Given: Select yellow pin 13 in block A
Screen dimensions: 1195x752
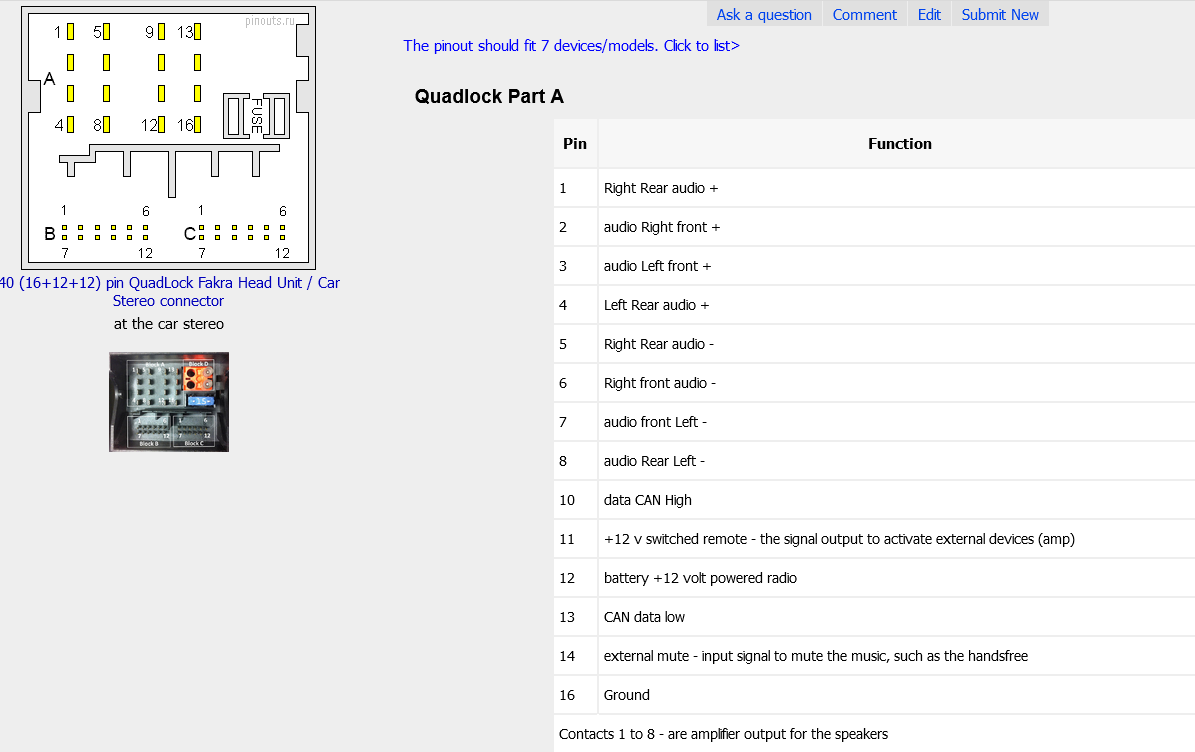Looking at the screenshot, I should 198,32.
